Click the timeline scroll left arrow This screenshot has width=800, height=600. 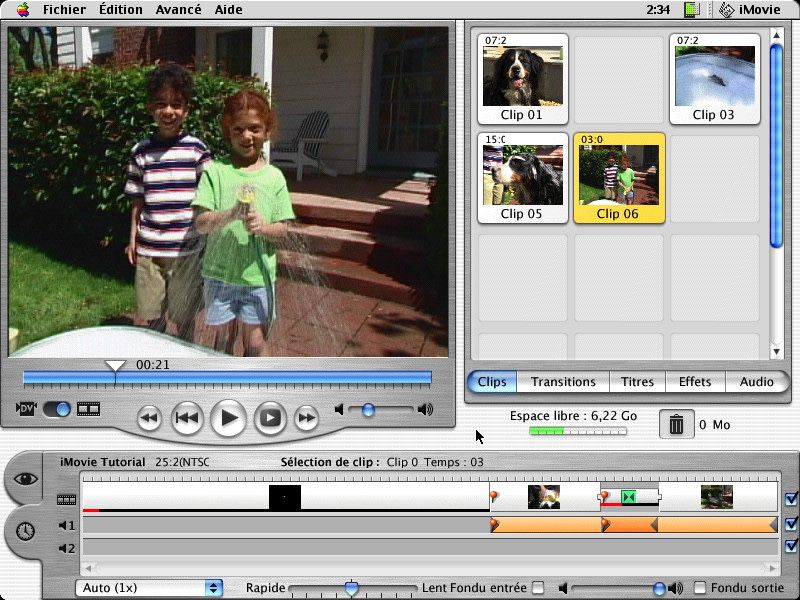coord(88,567)
